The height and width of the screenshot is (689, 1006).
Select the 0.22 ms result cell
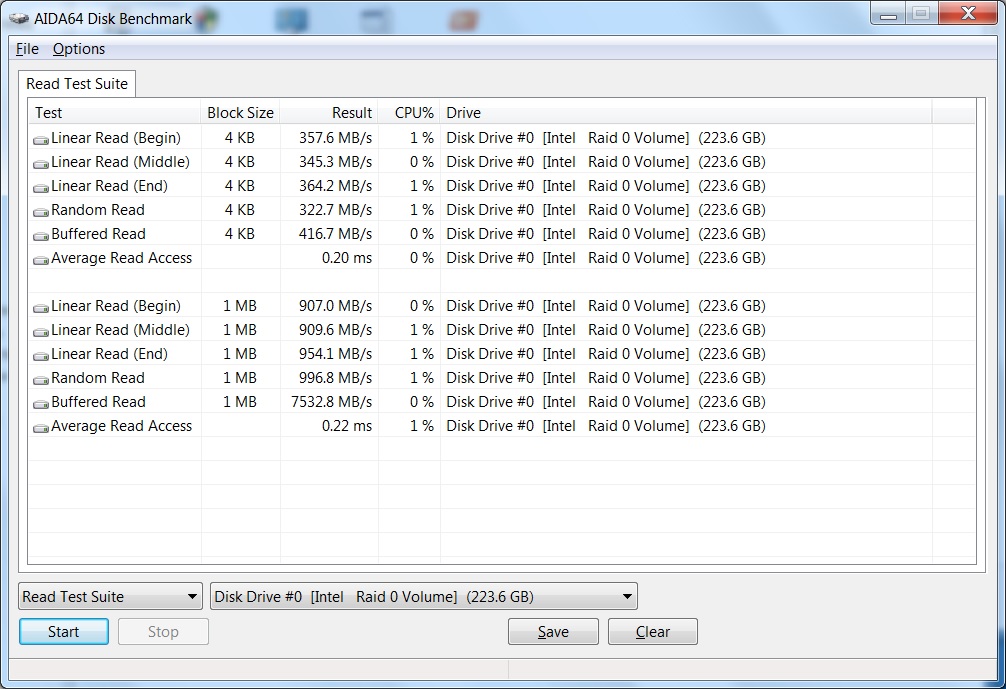pos(346,426)
